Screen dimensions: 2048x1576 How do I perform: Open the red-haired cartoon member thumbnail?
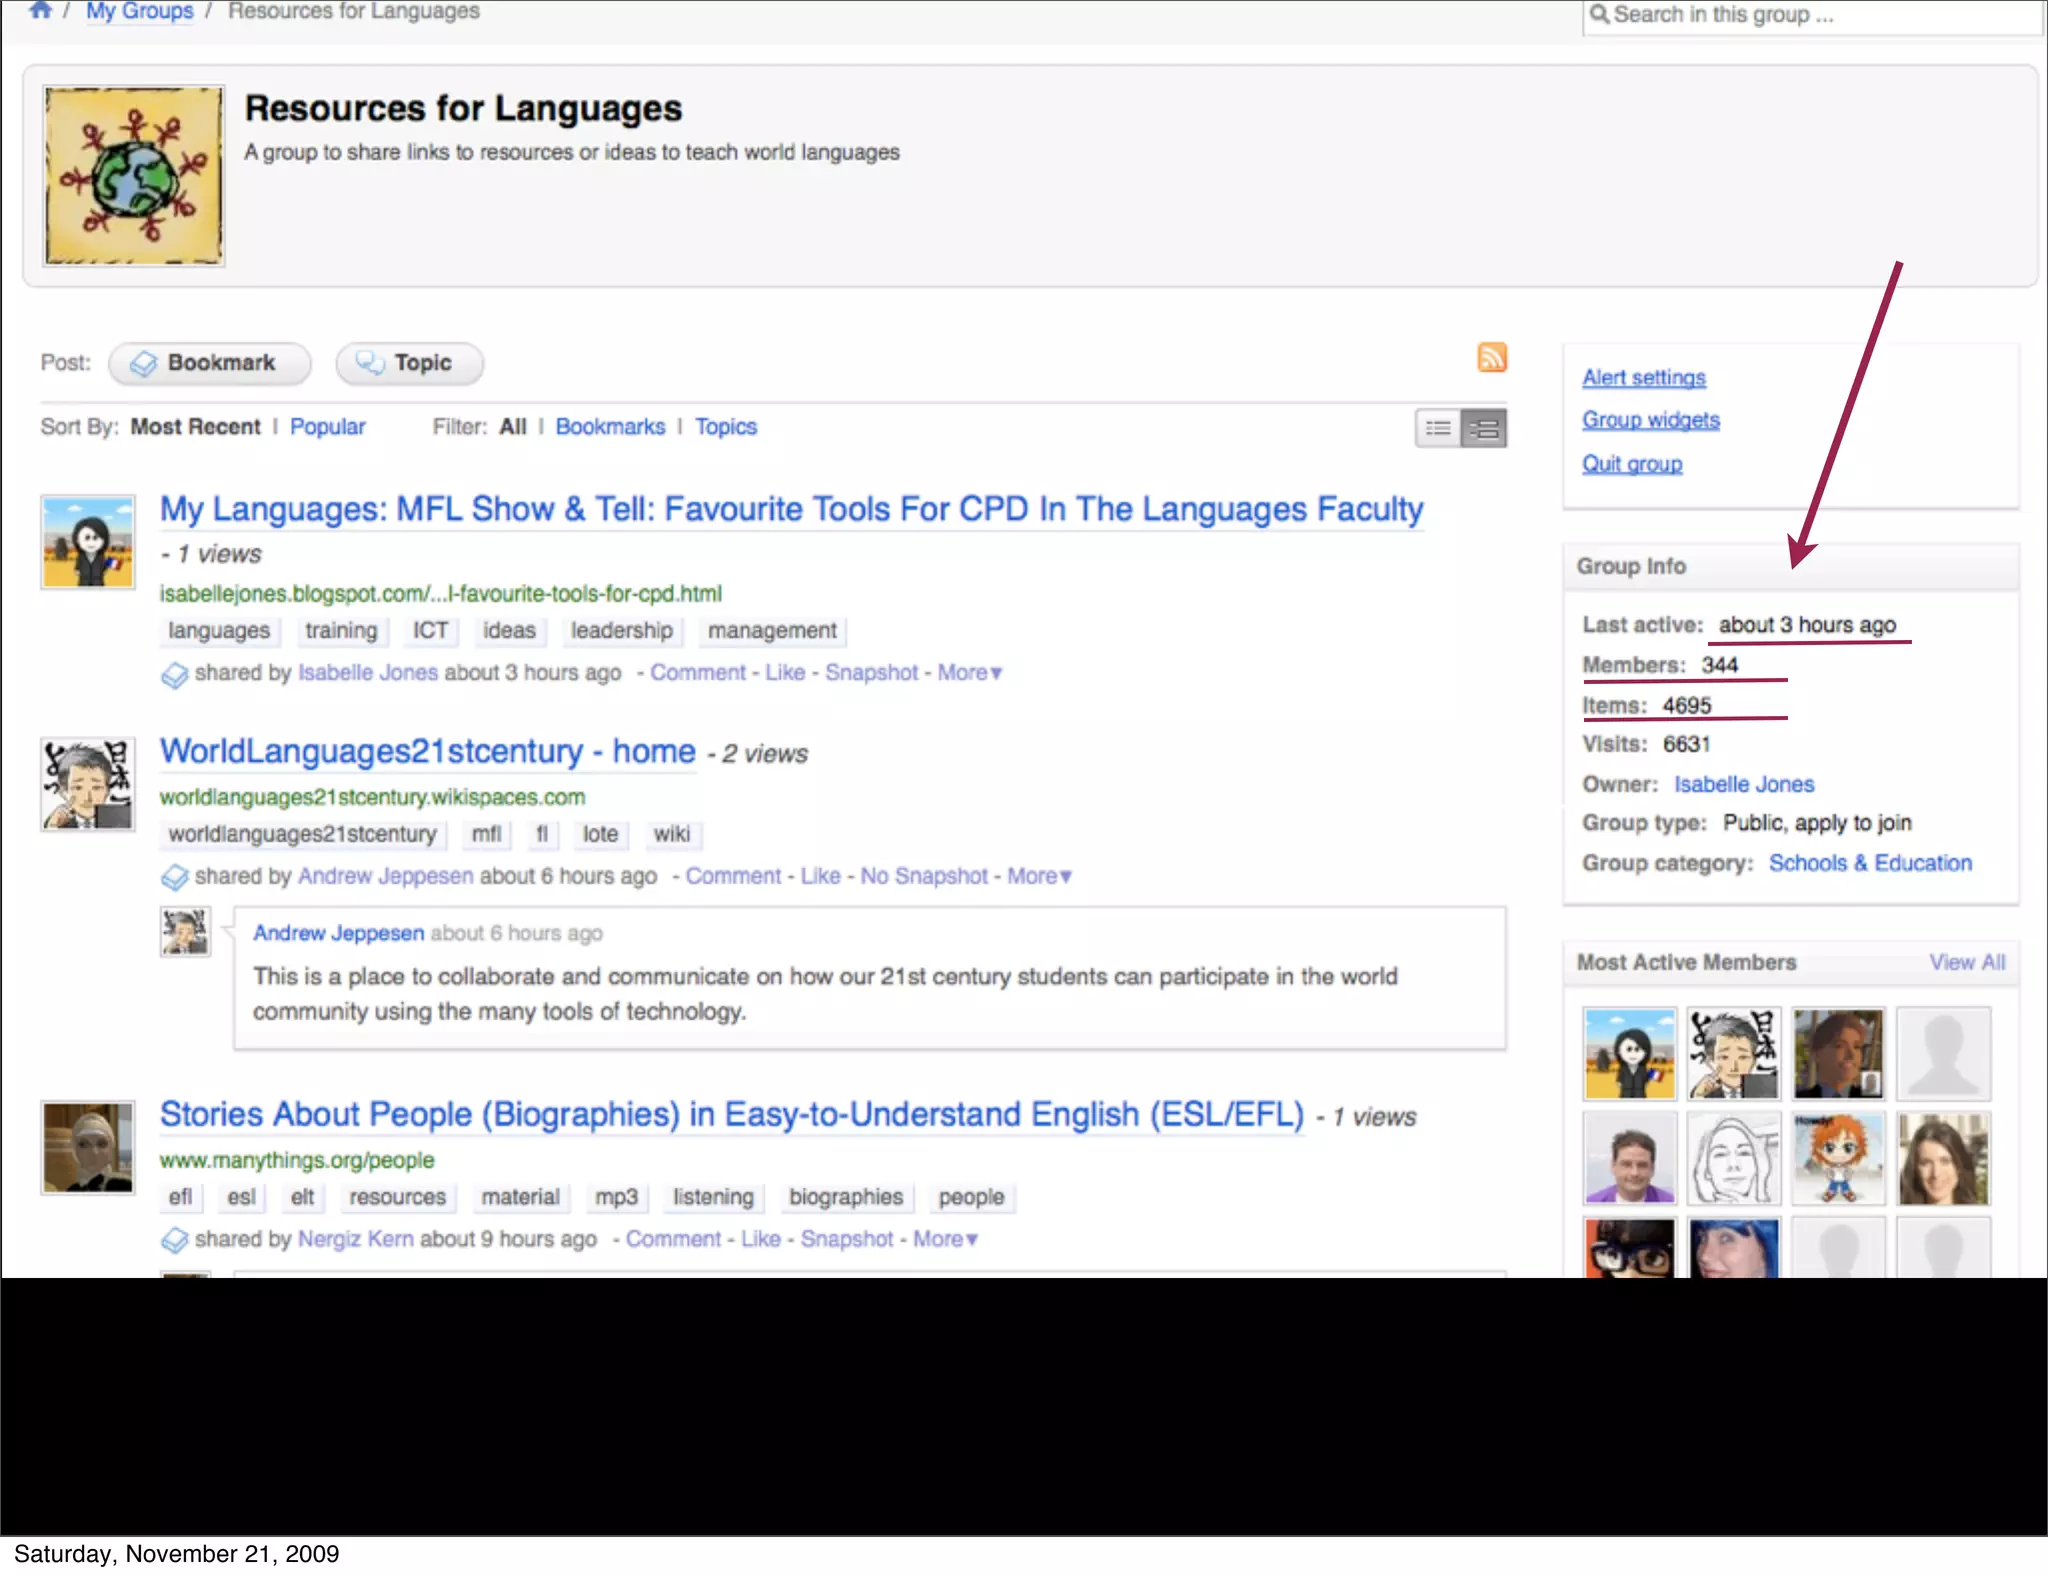[1838, 1158]
